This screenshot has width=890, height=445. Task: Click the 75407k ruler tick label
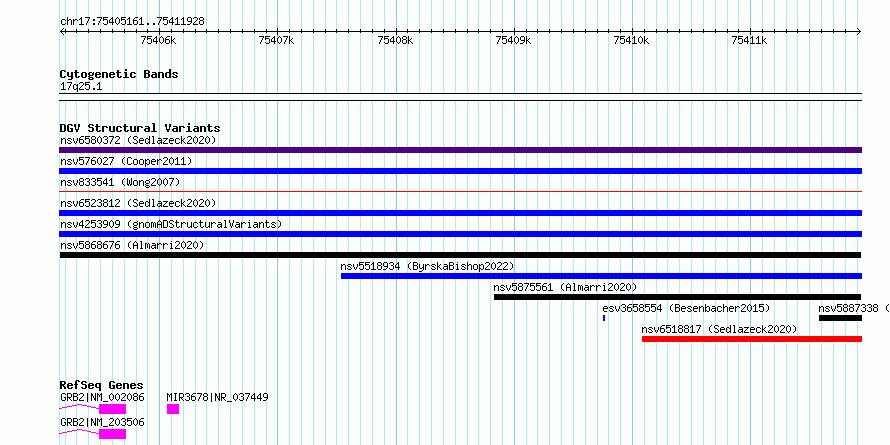[276, 40]
